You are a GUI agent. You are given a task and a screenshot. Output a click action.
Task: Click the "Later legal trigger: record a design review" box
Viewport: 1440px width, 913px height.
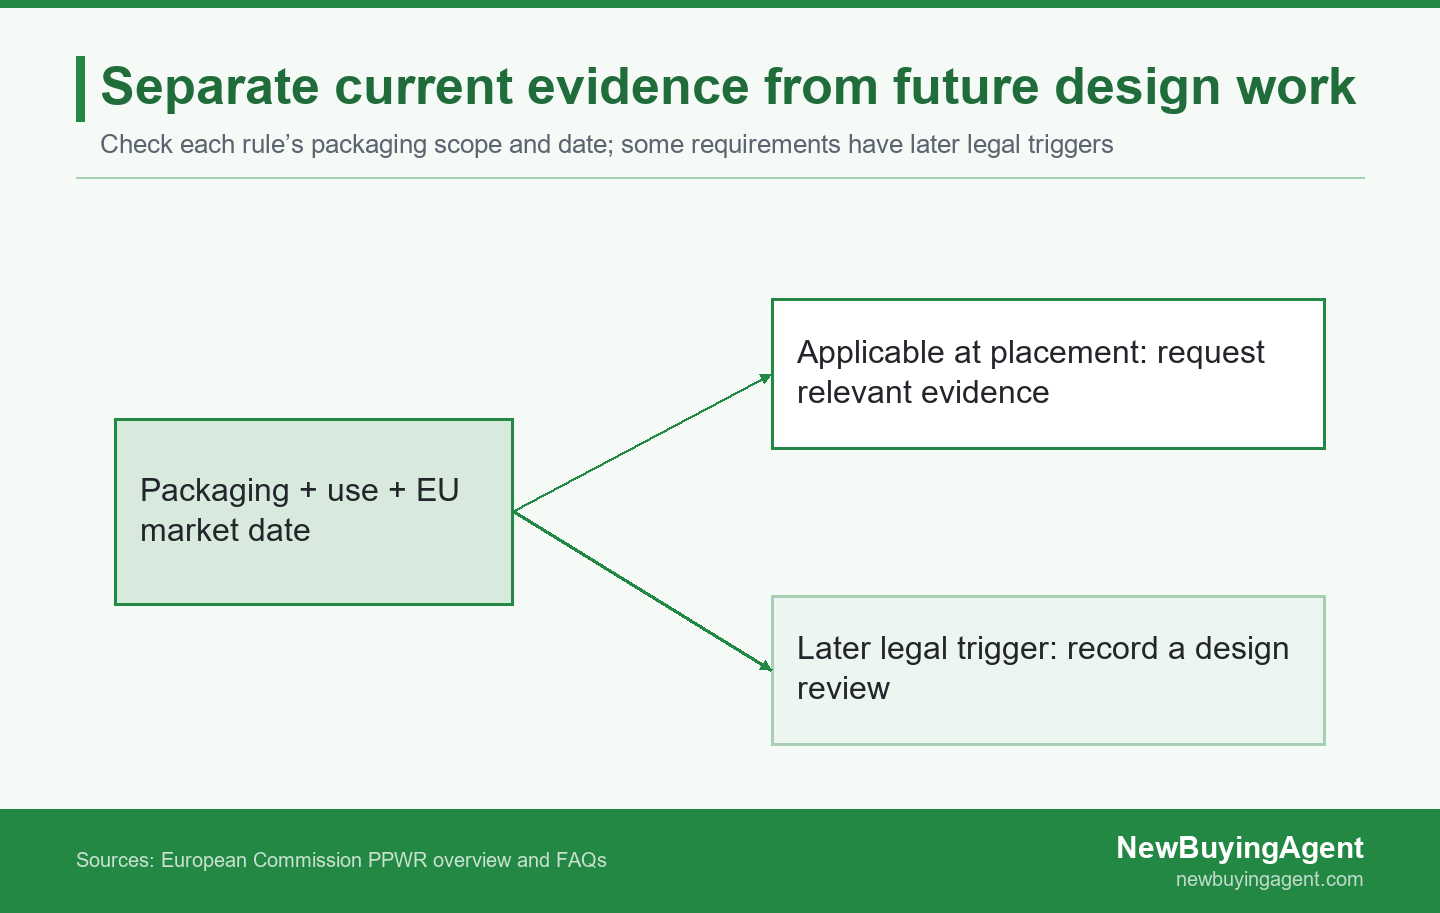1048,670
